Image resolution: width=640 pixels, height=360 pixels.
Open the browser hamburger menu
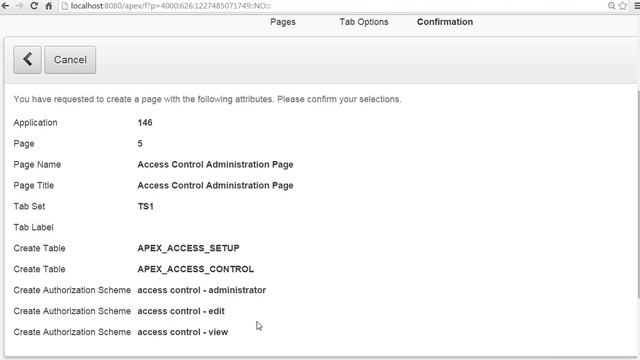[x=636, y=6]
